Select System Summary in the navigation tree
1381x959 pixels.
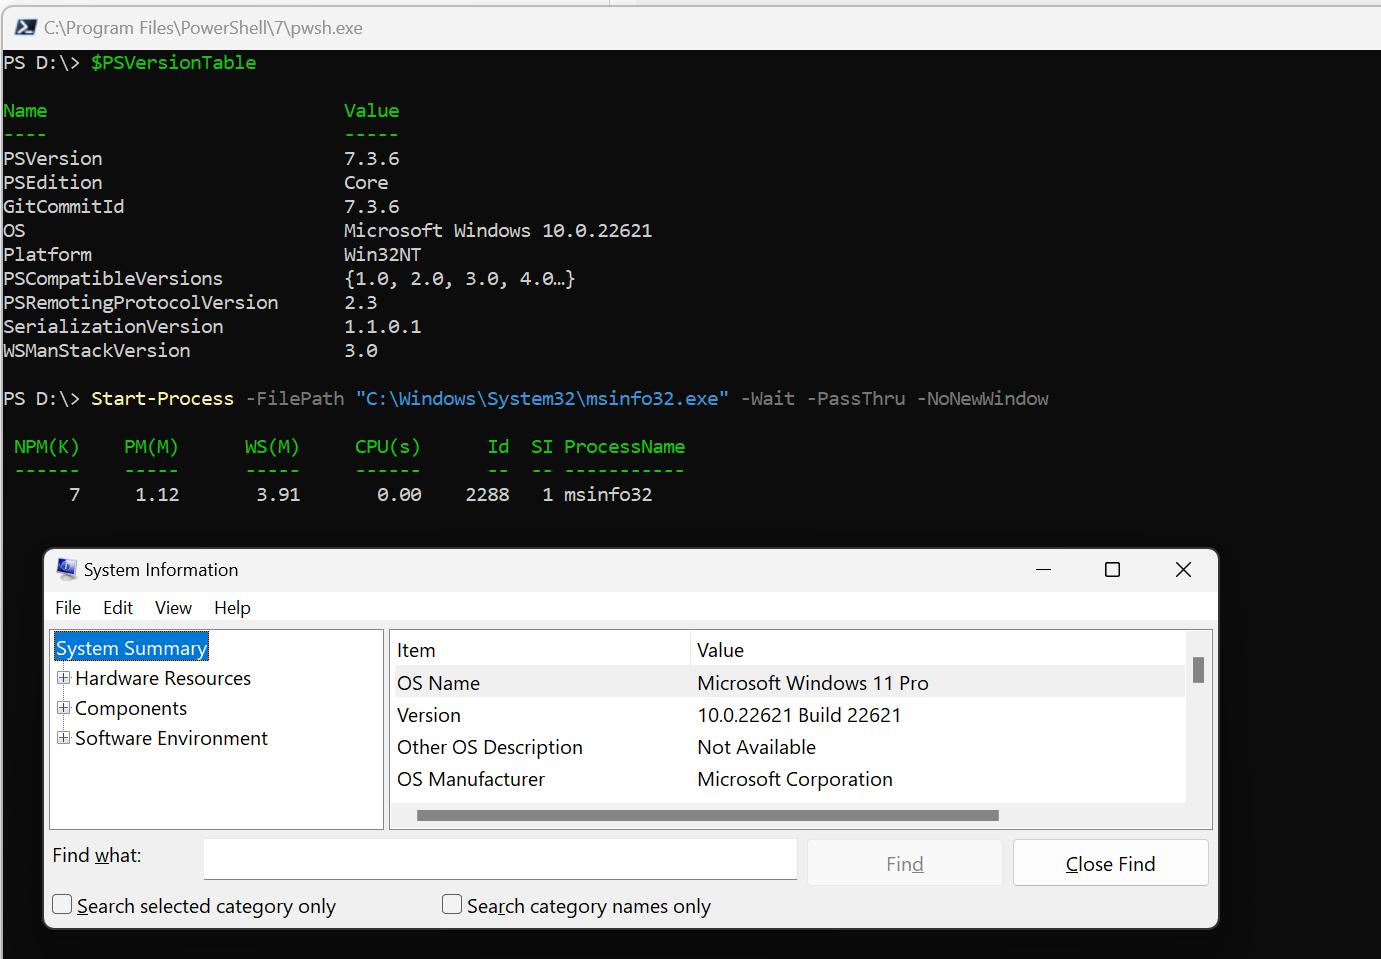pyautogui.click(x=131, y=647)
